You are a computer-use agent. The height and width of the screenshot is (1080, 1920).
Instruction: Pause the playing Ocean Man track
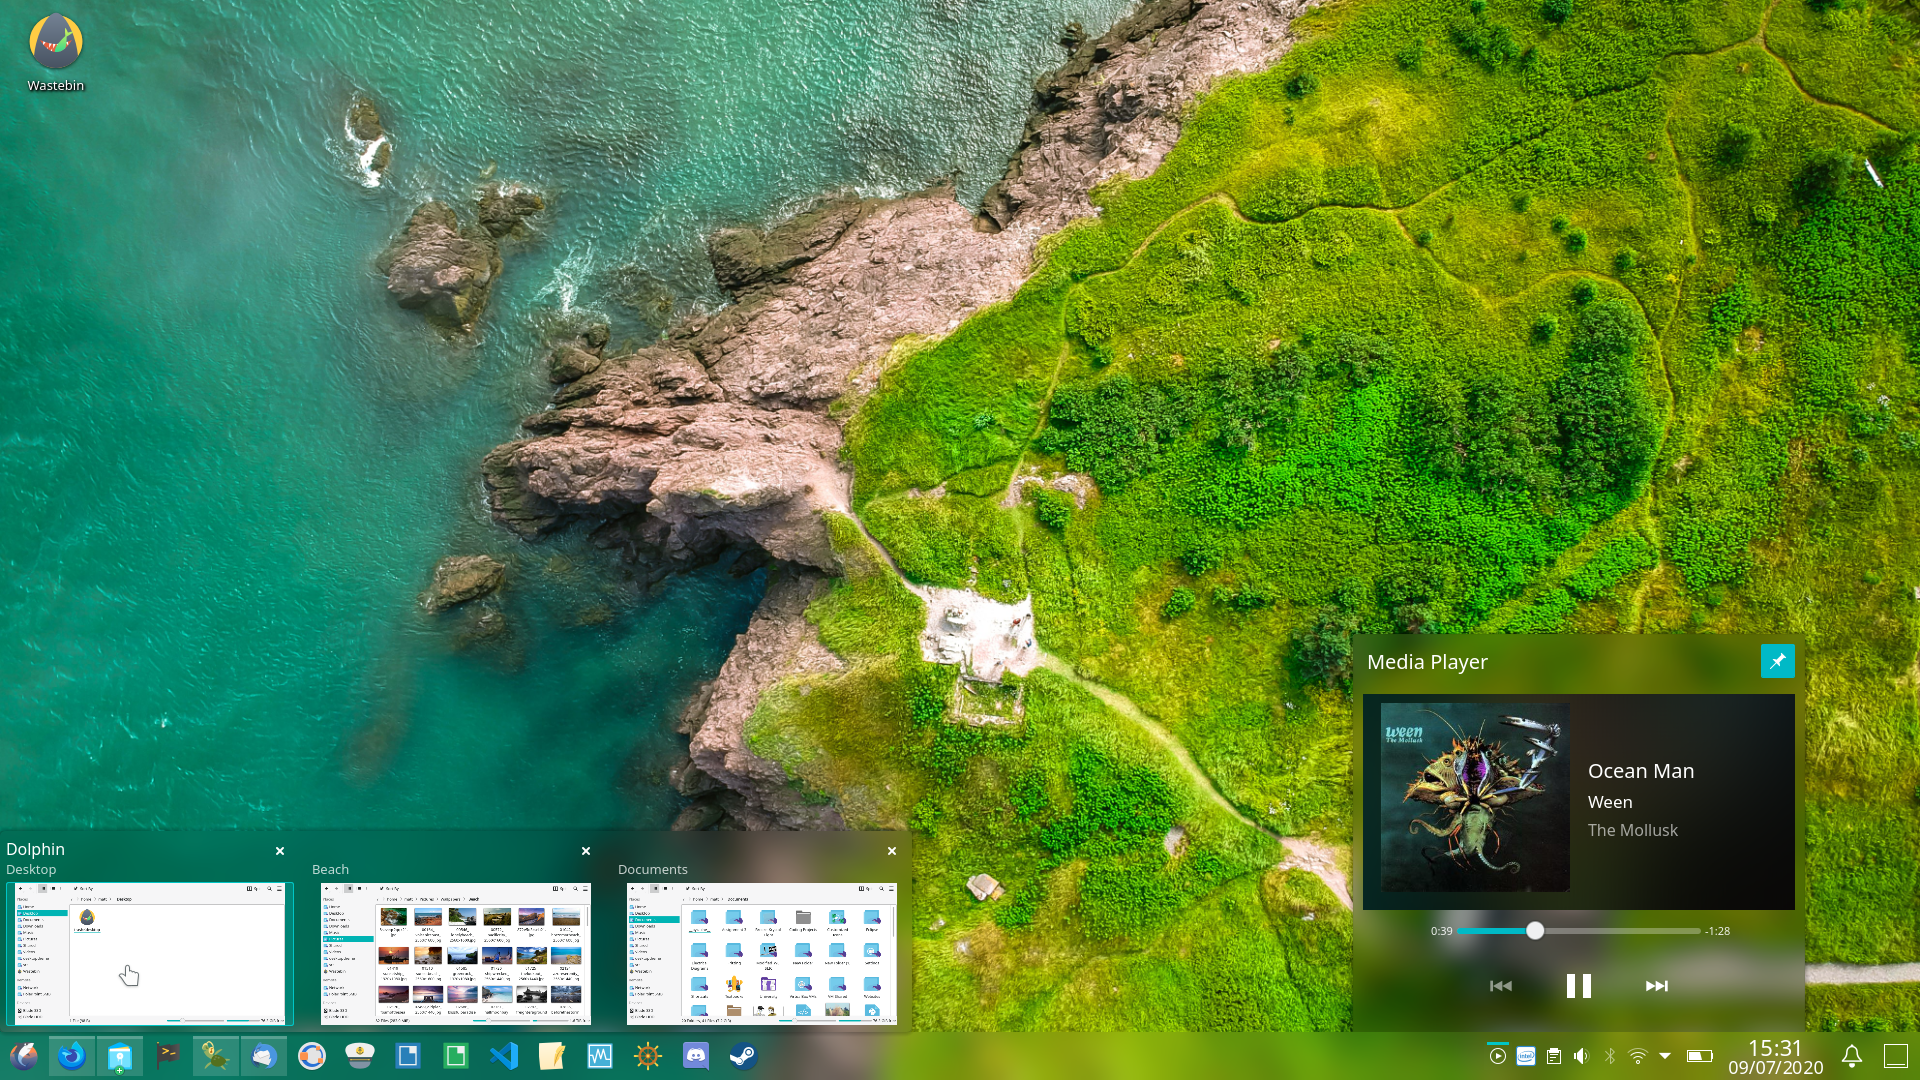pyautogui.click(x=1578, y=986)
